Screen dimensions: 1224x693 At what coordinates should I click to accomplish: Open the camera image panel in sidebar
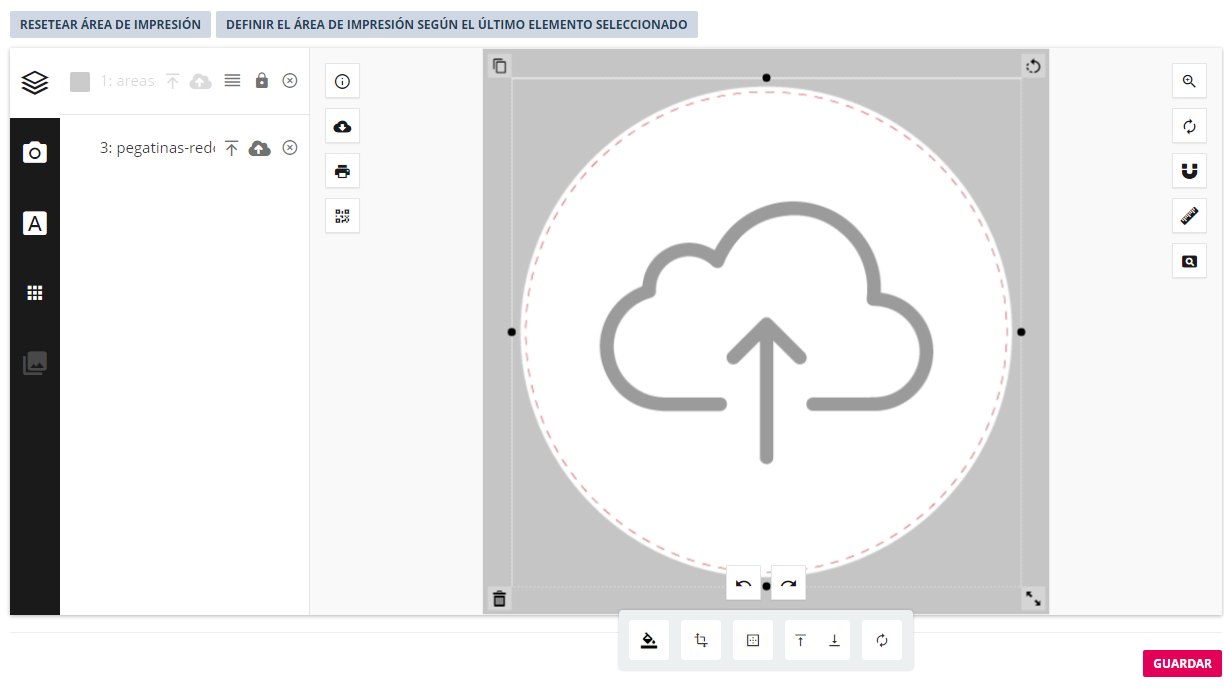point(35,152)
